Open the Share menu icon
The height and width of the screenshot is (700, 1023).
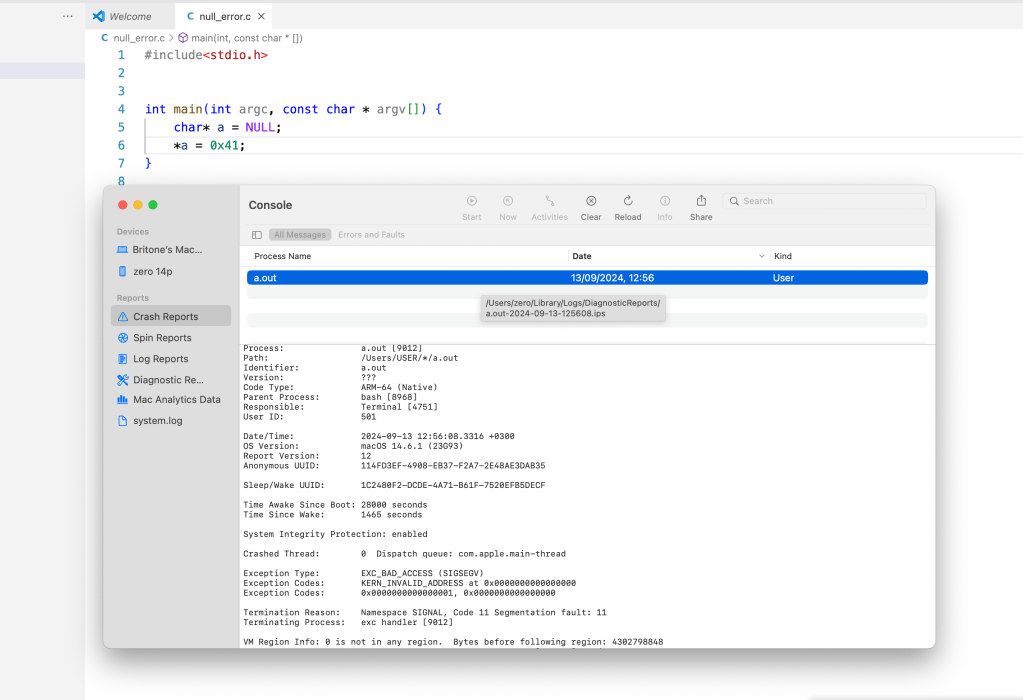[x=701, y=201]
